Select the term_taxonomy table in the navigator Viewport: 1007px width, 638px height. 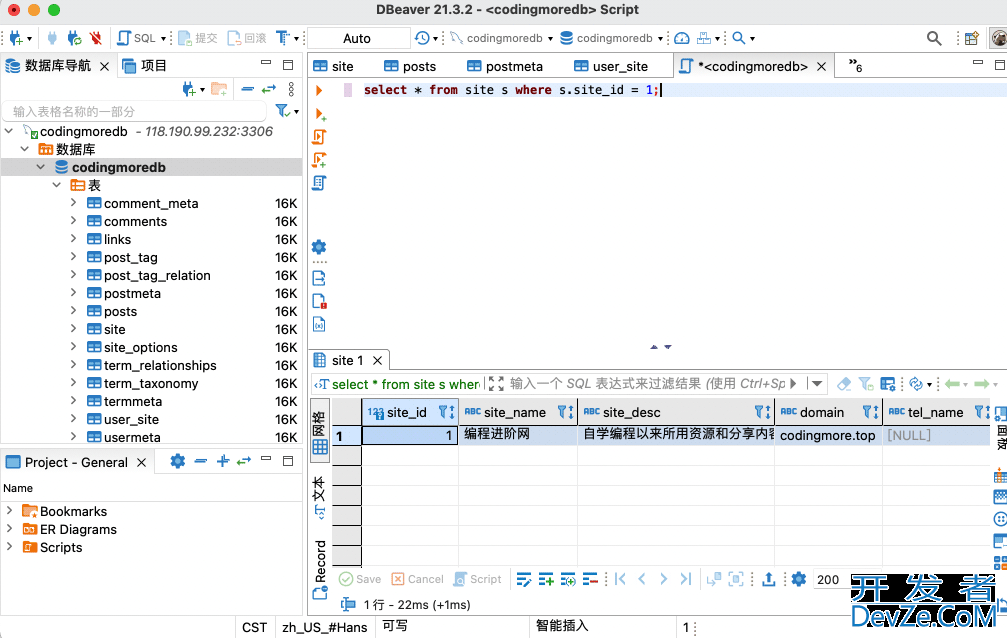click(x=151, y=383)
